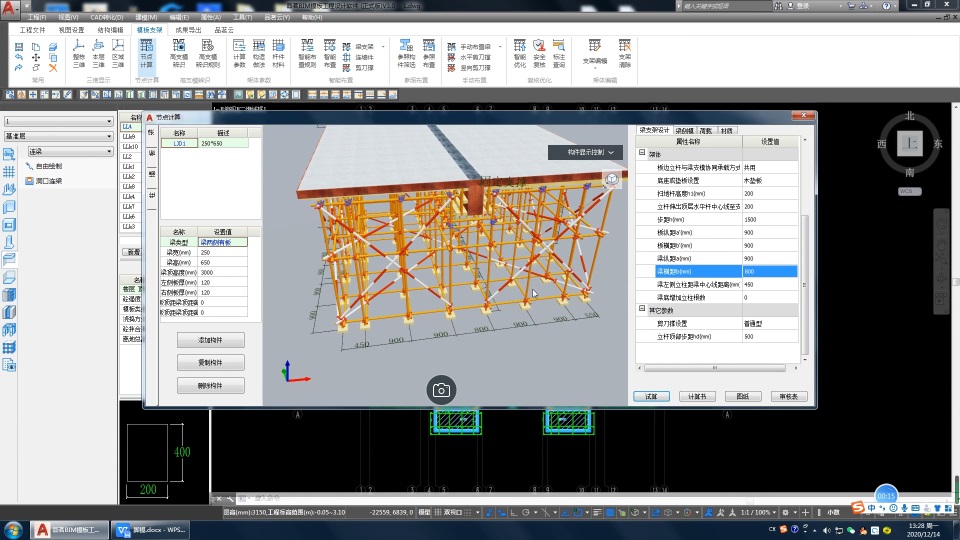Switch to the 成果导出 ribbon tab
The width and height of the screenshot is (960, 540).
pyautogui.click(x=188, y=29)
